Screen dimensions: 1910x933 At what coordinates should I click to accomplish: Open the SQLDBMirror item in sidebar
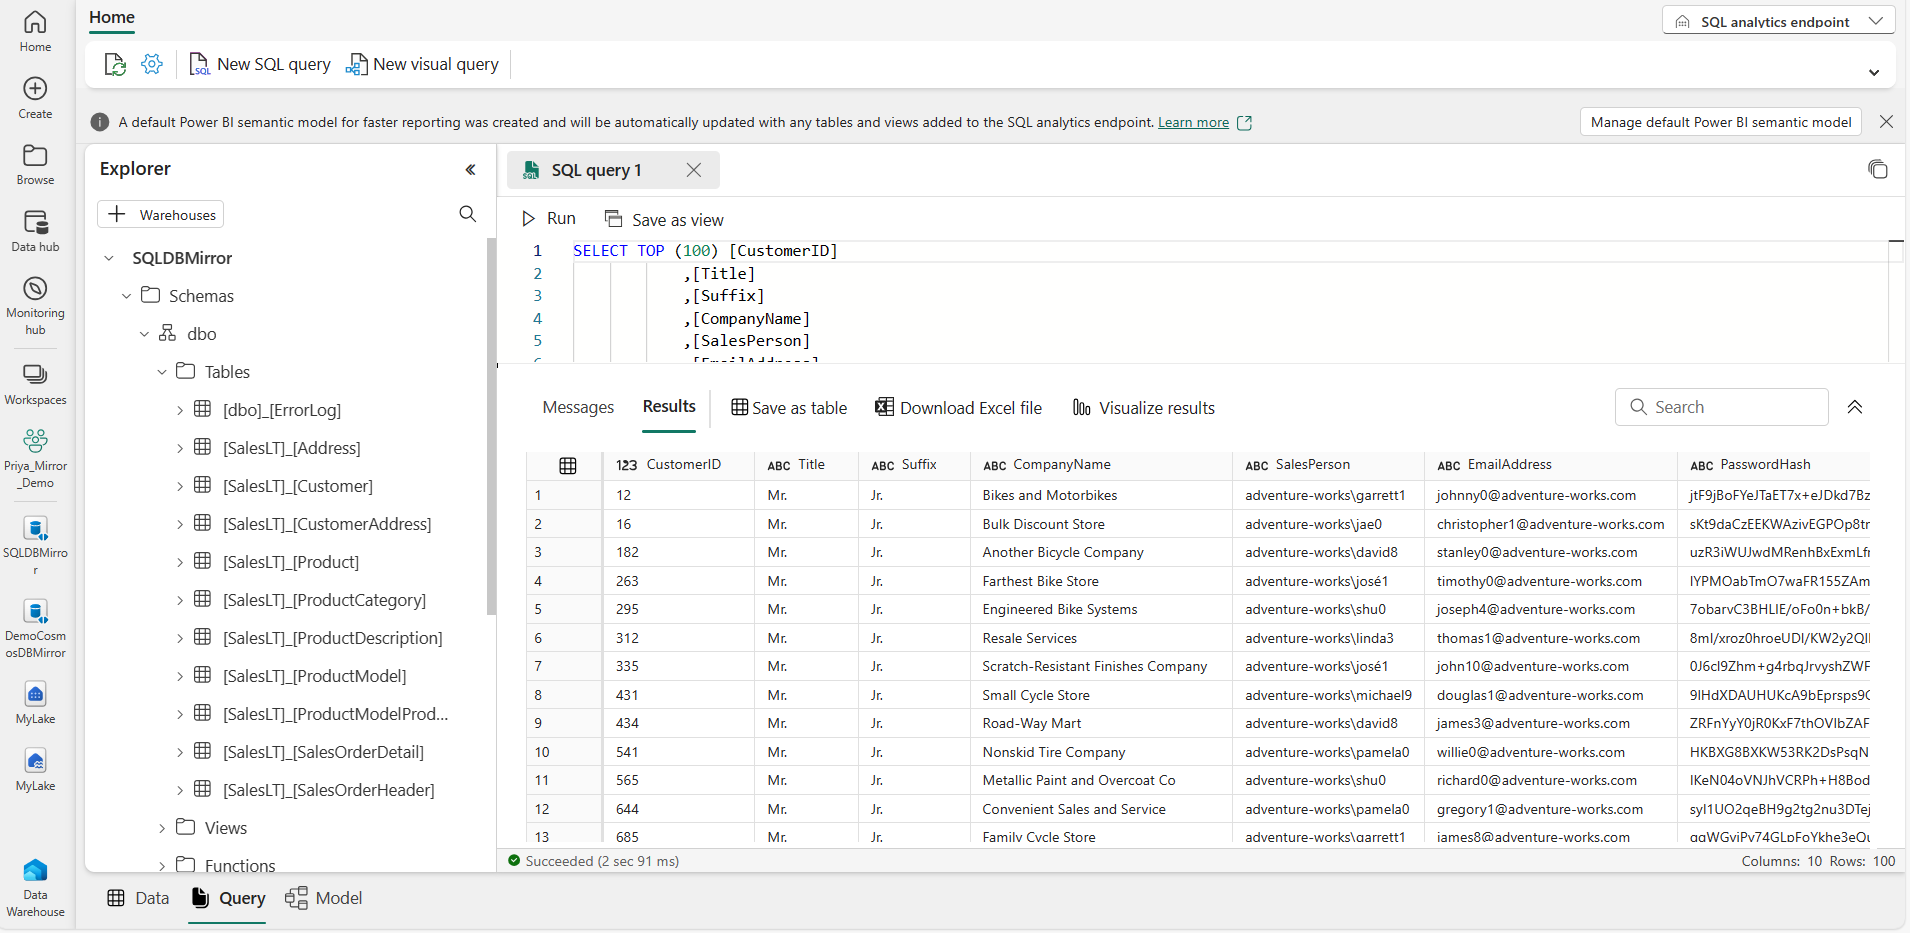coord(35,546)
